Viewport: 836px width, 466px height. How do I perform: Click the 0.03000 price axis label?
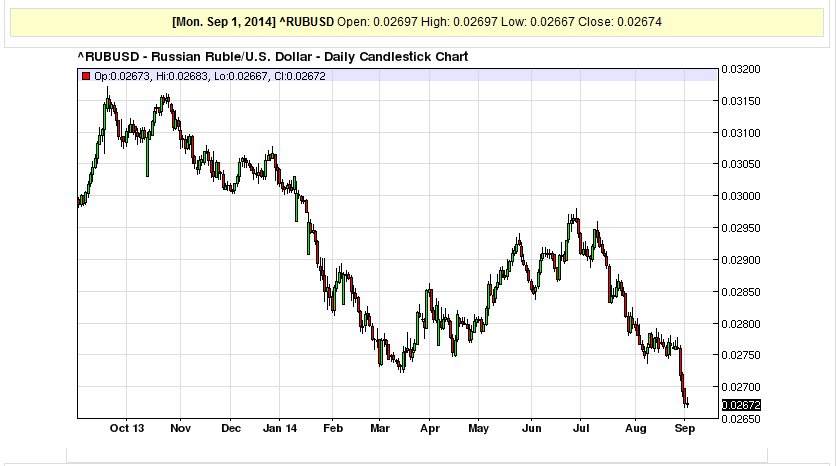tap(741, 196)
